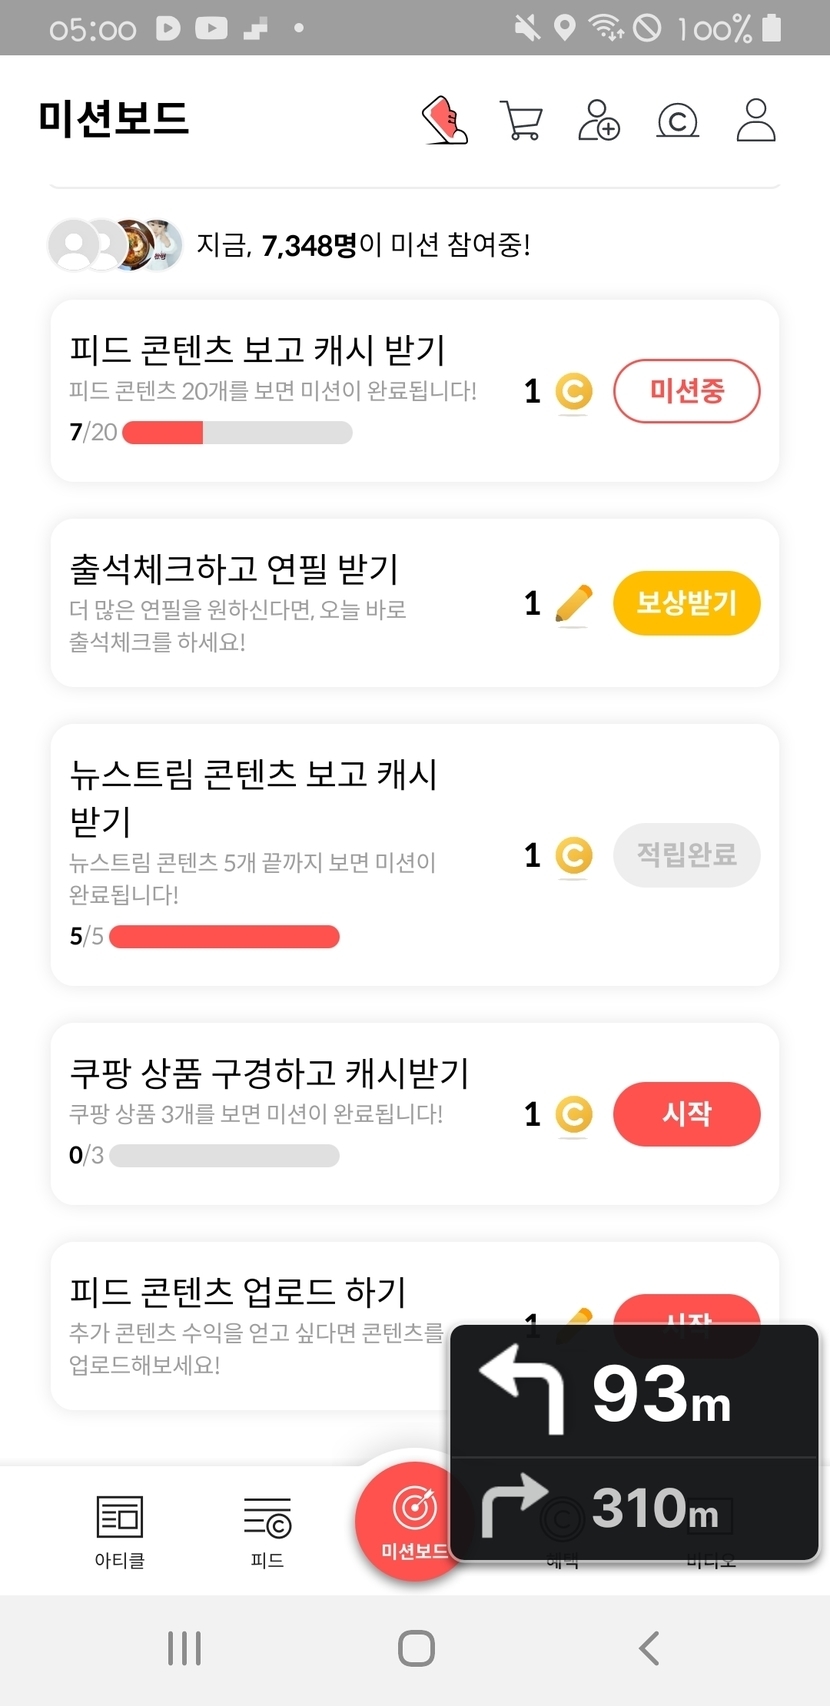Switch to the 피드 tab
Screen dimensions: 830x1706
(267, 1530)
